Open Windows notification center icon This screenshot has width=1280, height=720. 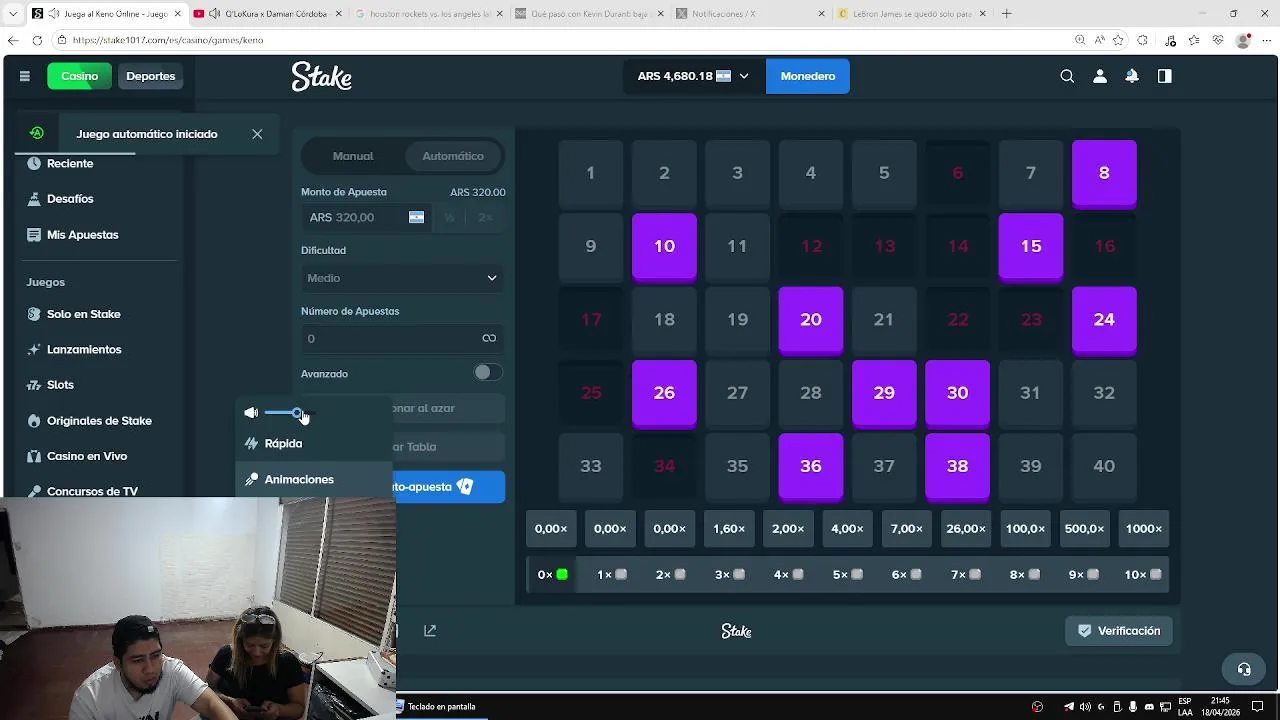click(x=1258, y=707)
